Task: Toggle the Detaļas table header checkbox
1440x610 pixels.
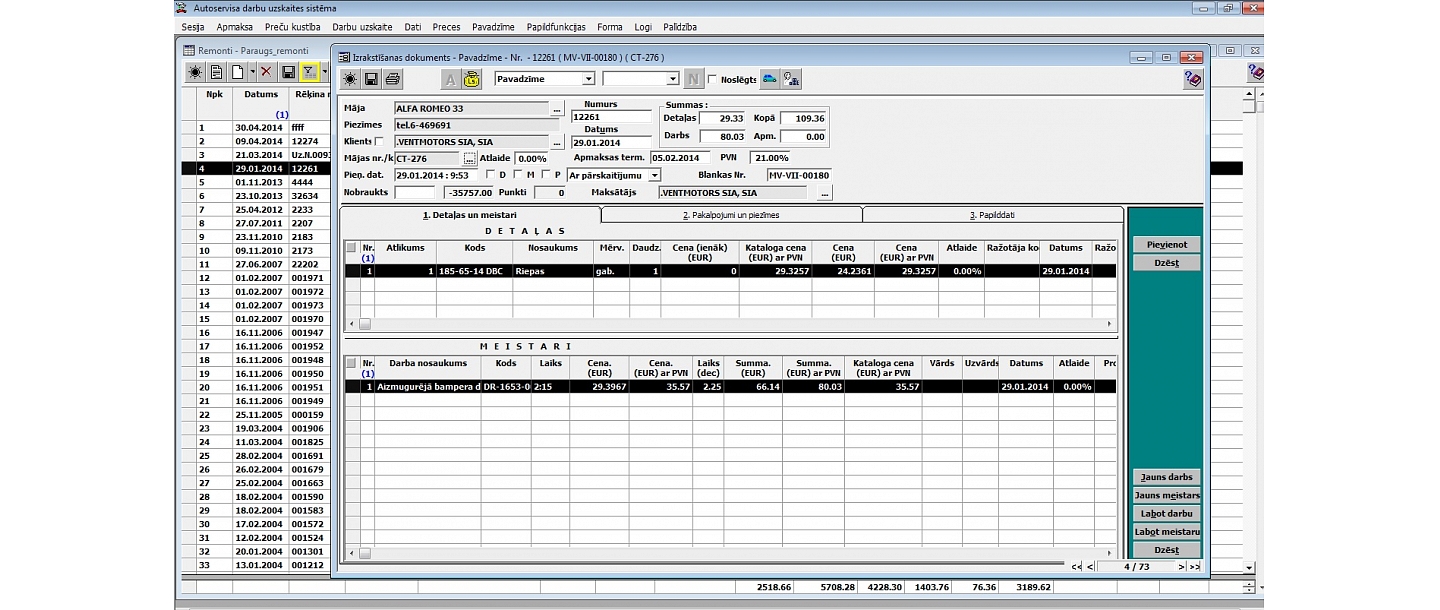Action: [x=351, y=247]
